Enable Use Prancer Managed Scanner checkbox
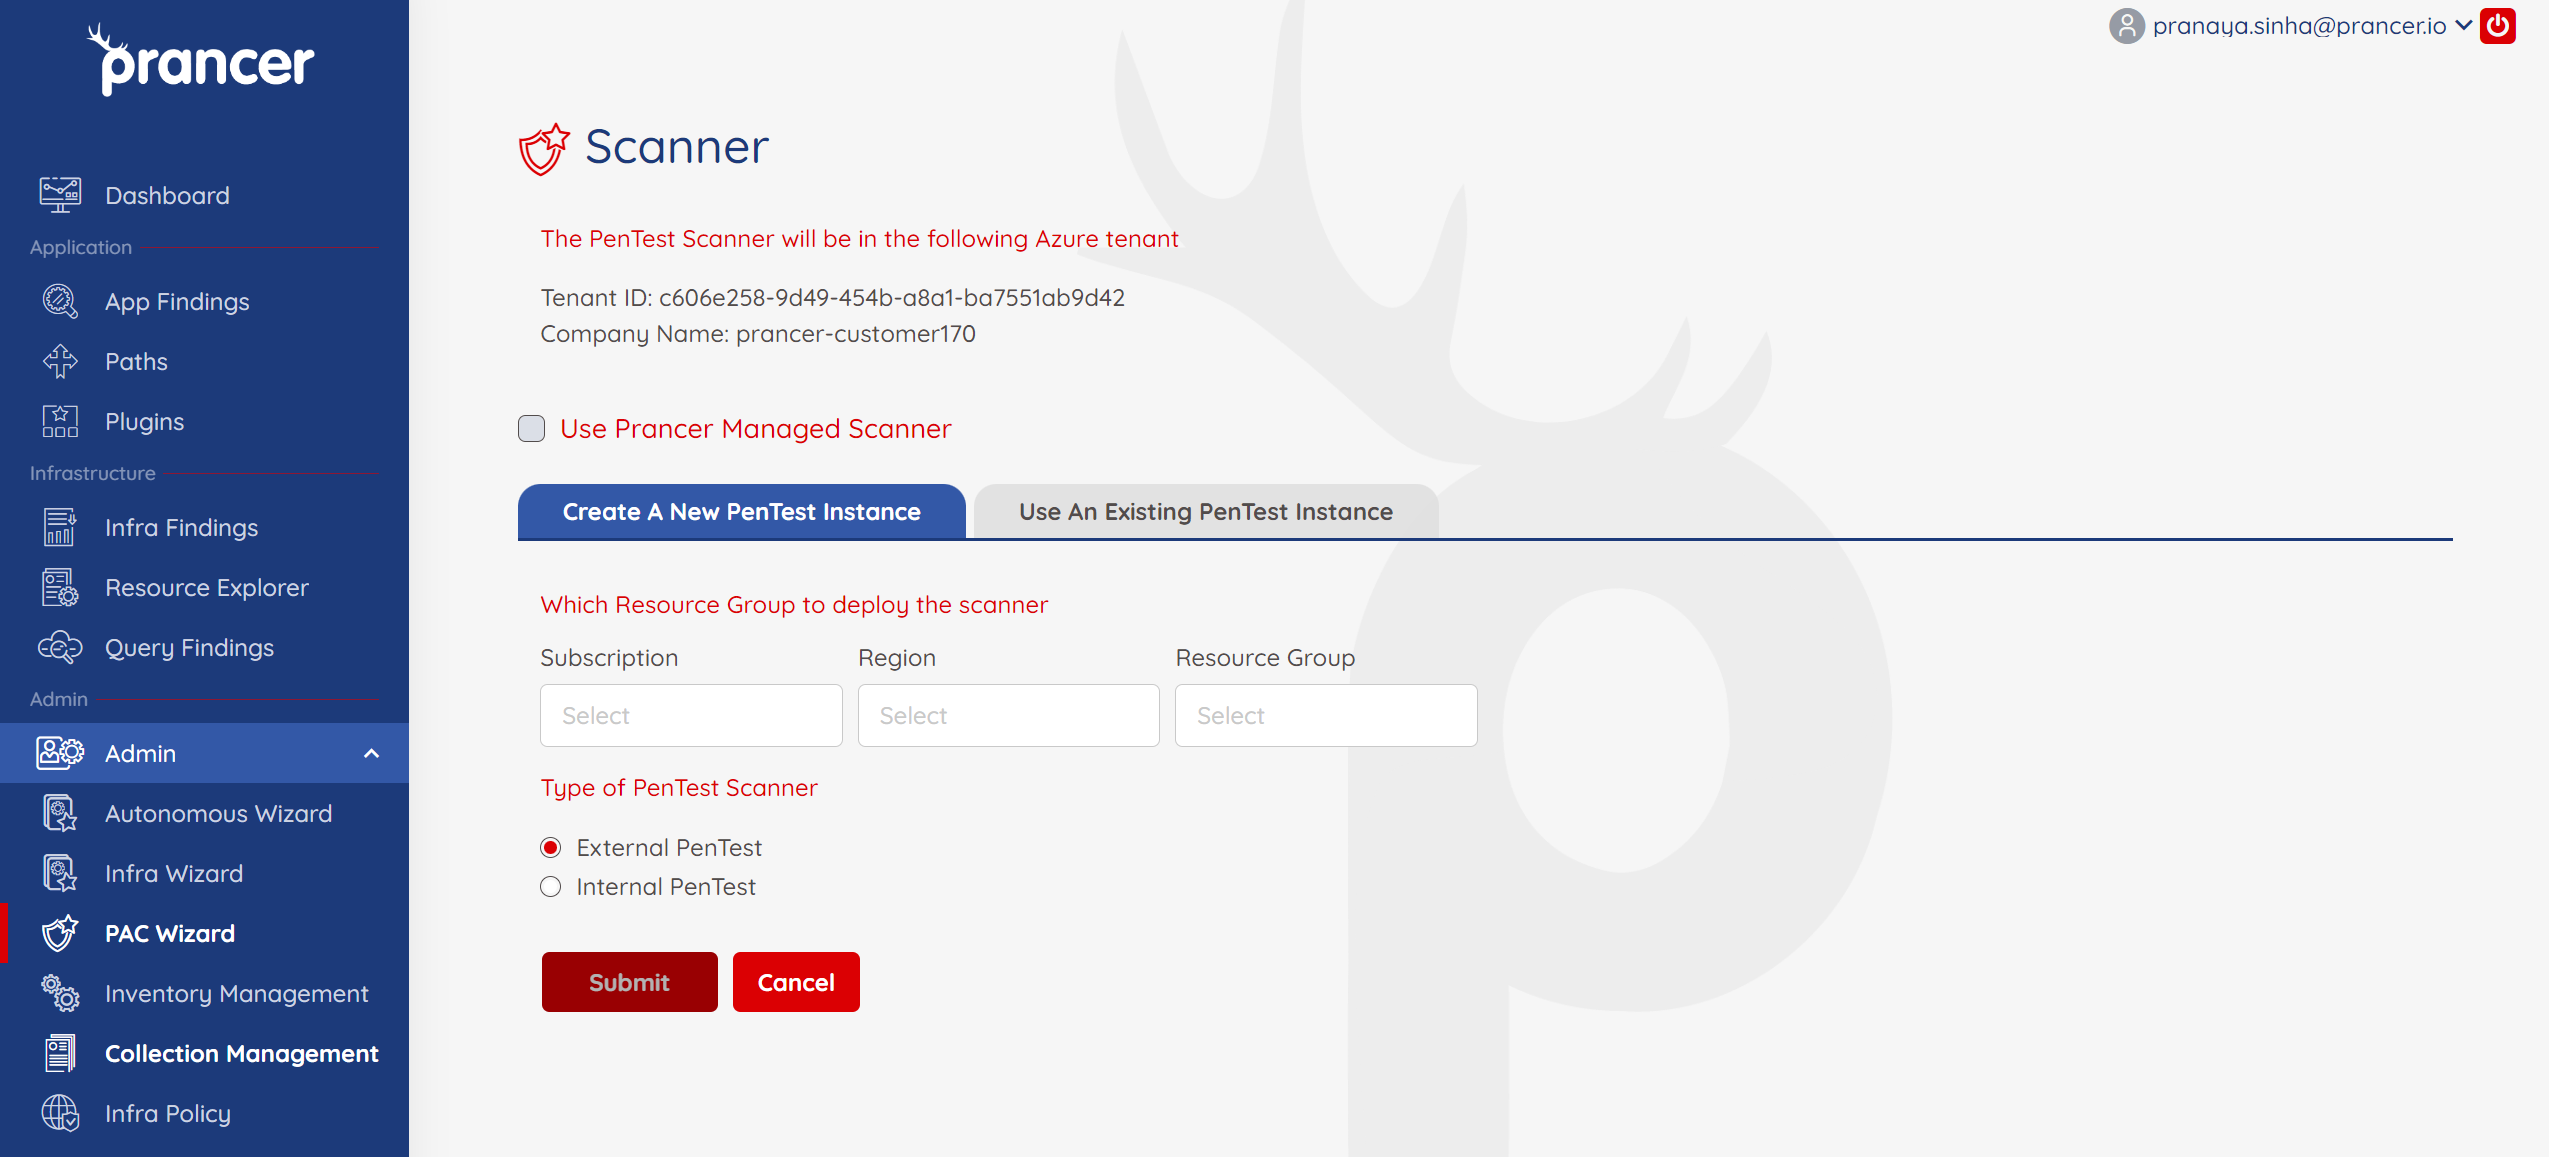The height and width of the screenshot is (1157, 2549). pyautogui.click(x=532, y=429)
